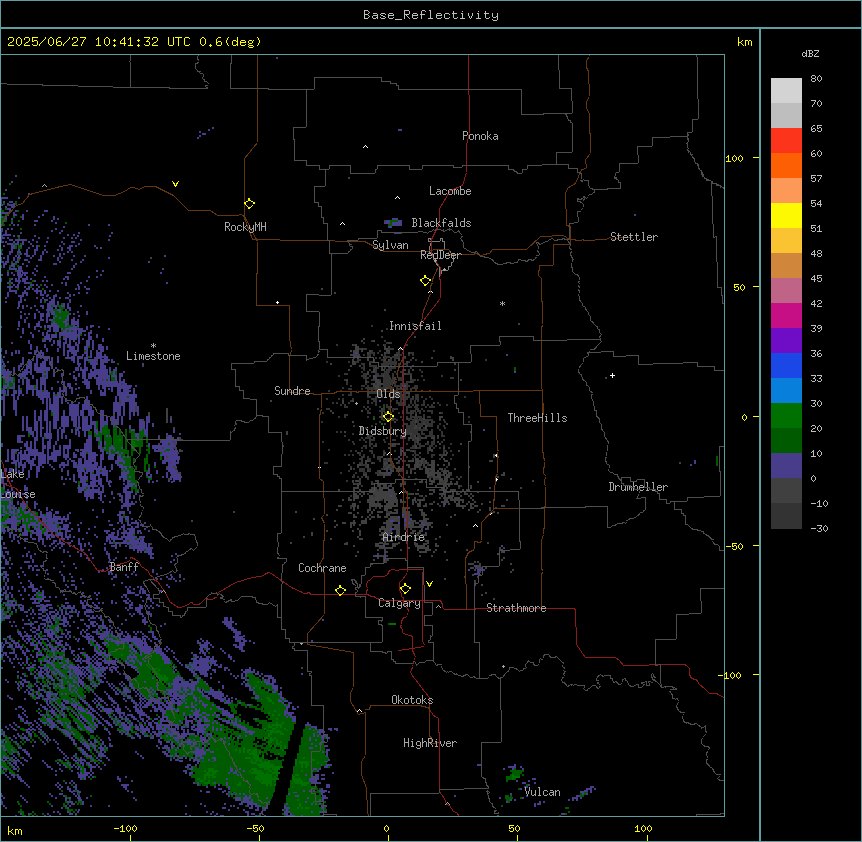Click the ThreeHills town label
Viewport: 862px width, 842px height.
point(537,418)
